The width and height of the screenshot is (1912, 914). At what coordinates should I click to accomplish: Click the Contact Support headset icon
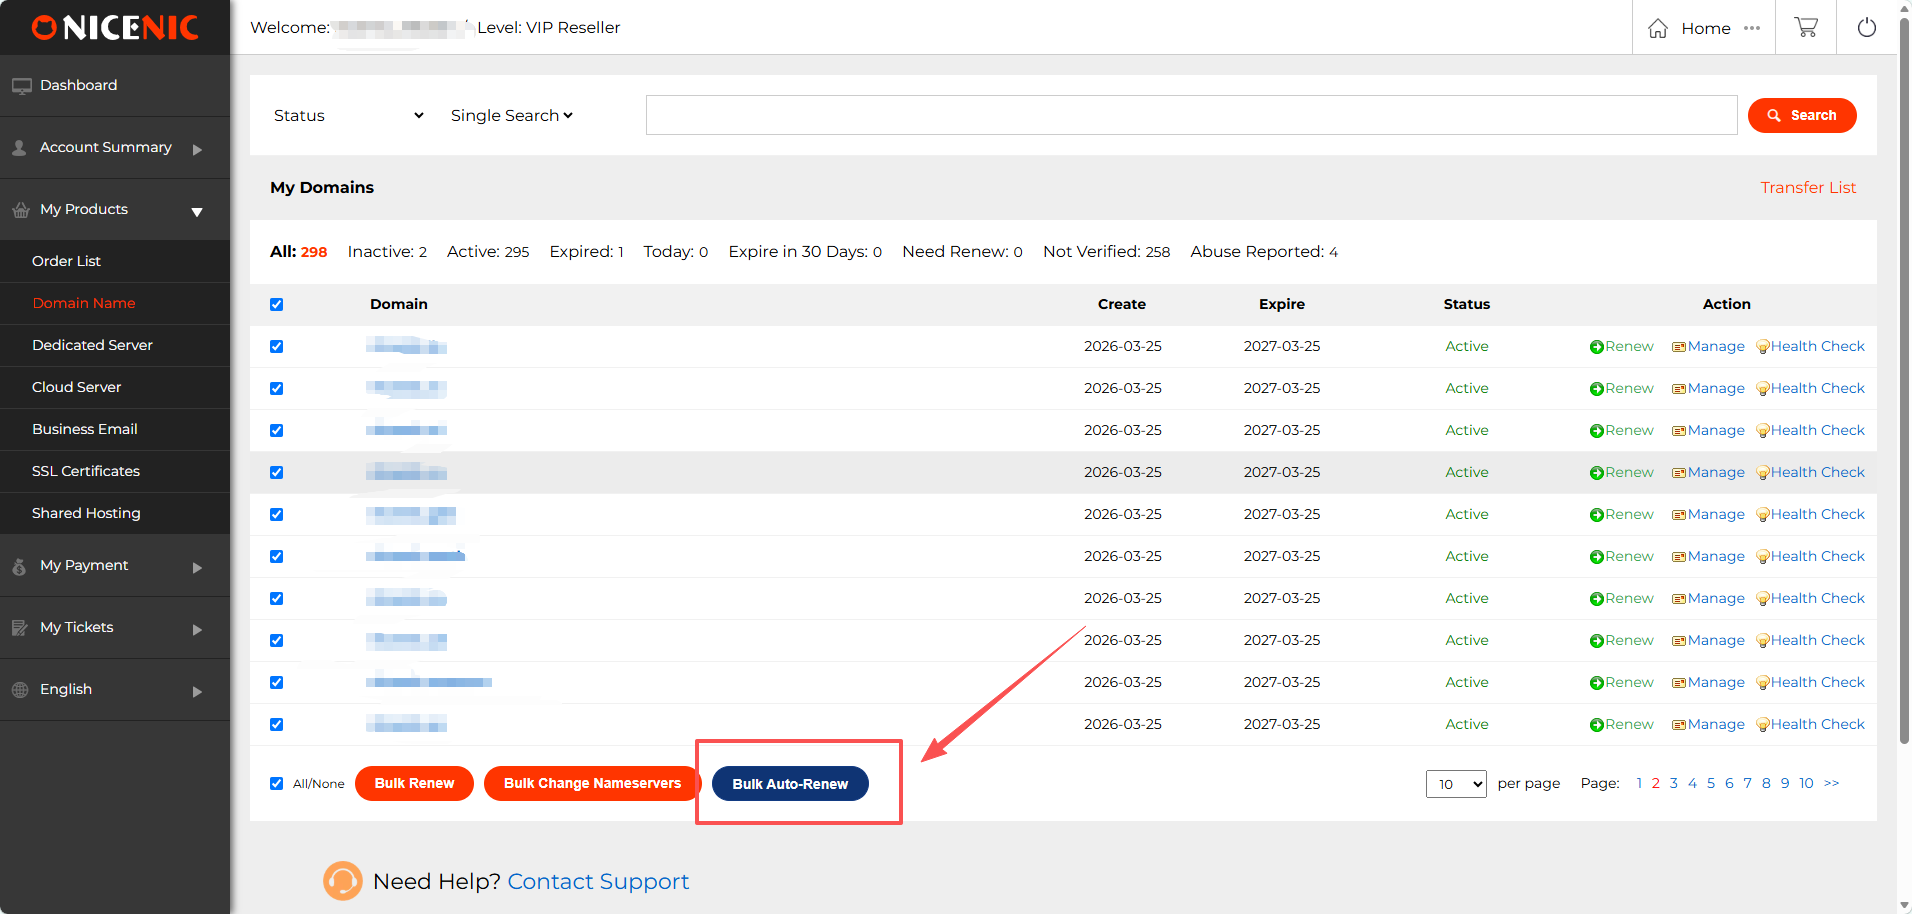click(x=342, y=881)
